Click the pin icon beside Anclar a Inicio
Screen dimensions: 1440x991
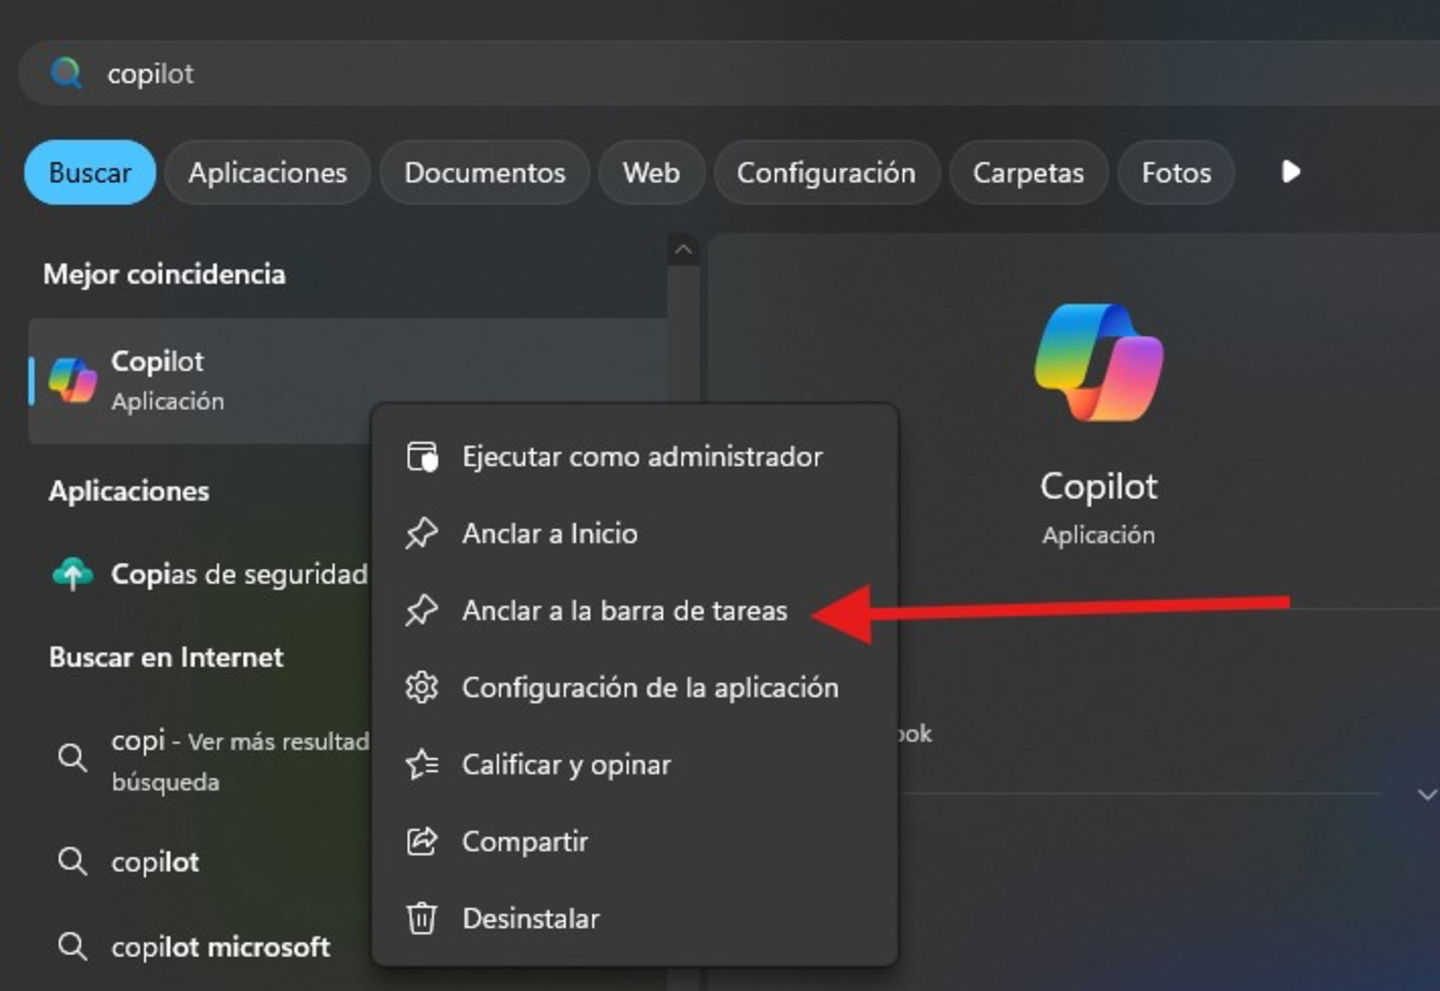pyautogui.click(x=421, y=533)
